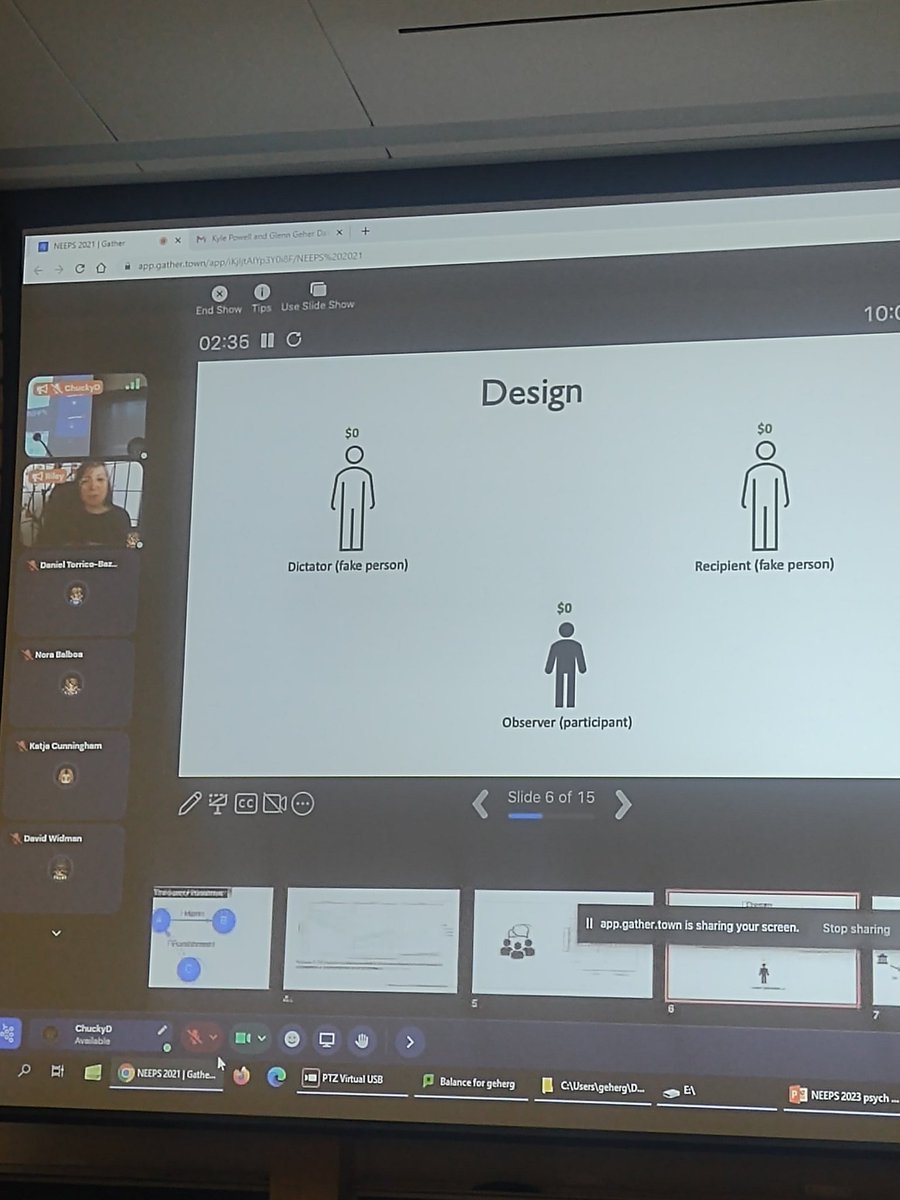Click the gather.town address bar
900x1200 pixels.
(250, 261)
